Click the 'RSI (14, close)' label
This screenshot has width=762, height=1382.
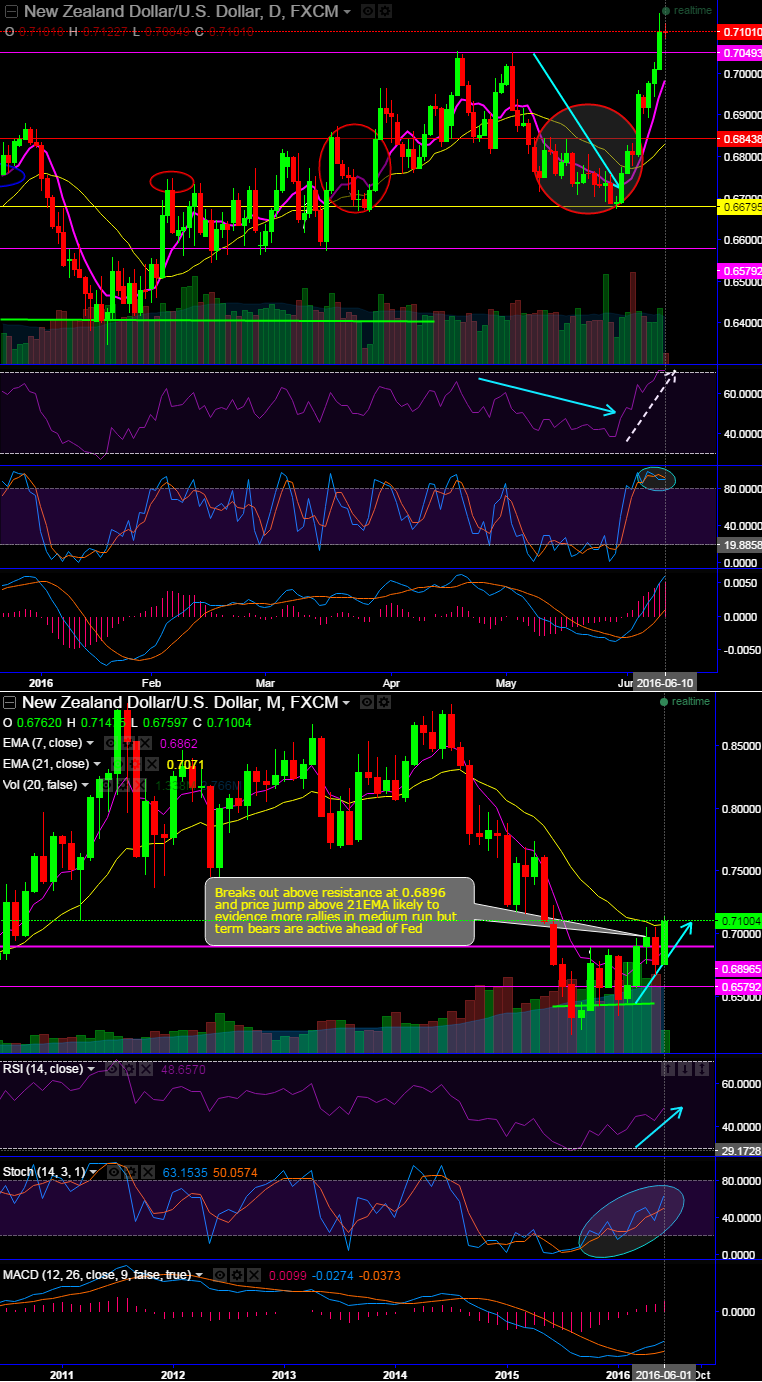coord(43,1069)
